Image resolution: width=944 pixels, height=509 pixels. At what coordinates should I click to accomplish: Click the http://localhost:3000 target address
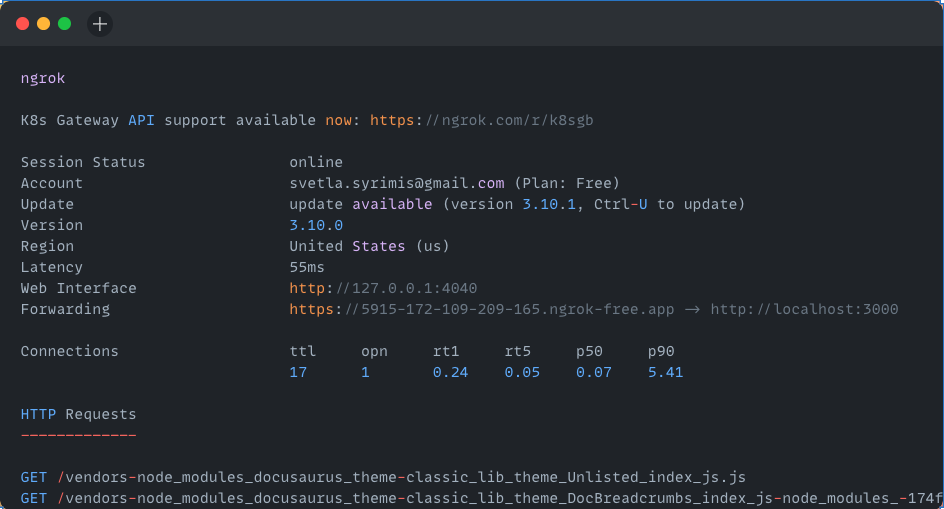click(804, 309)
